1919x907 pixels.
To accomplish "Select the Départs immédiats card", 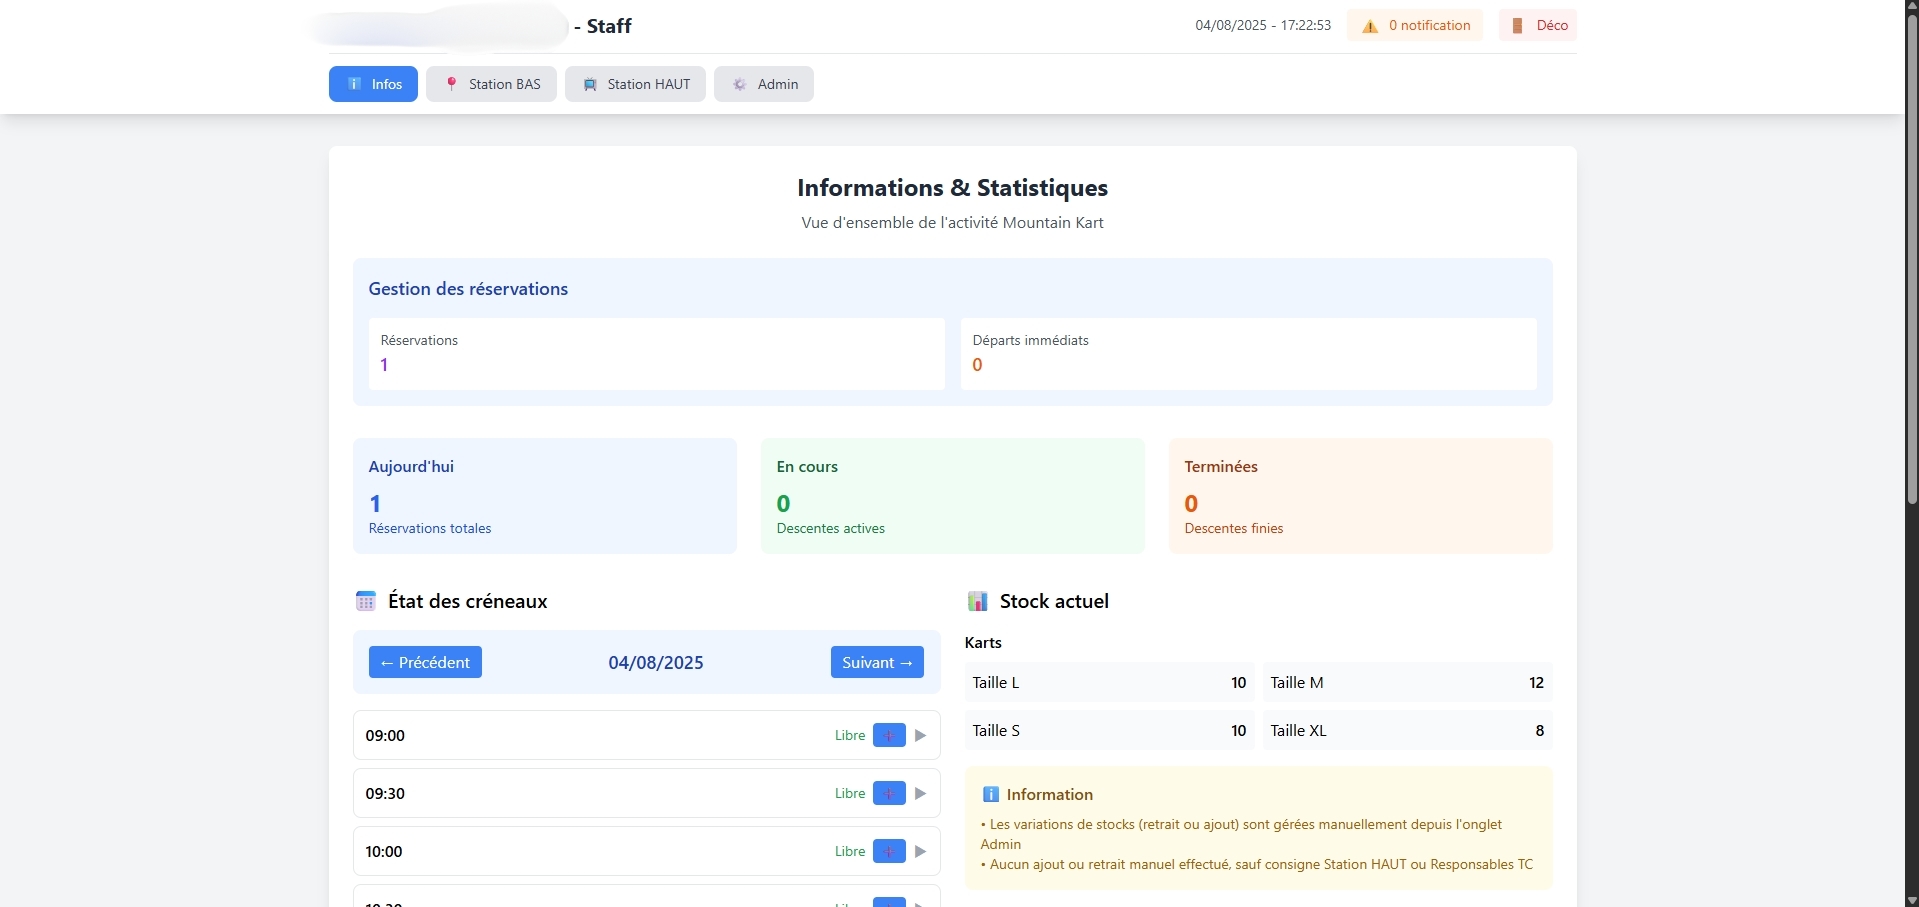I will pyautogui.click(x=1248, y=354).
